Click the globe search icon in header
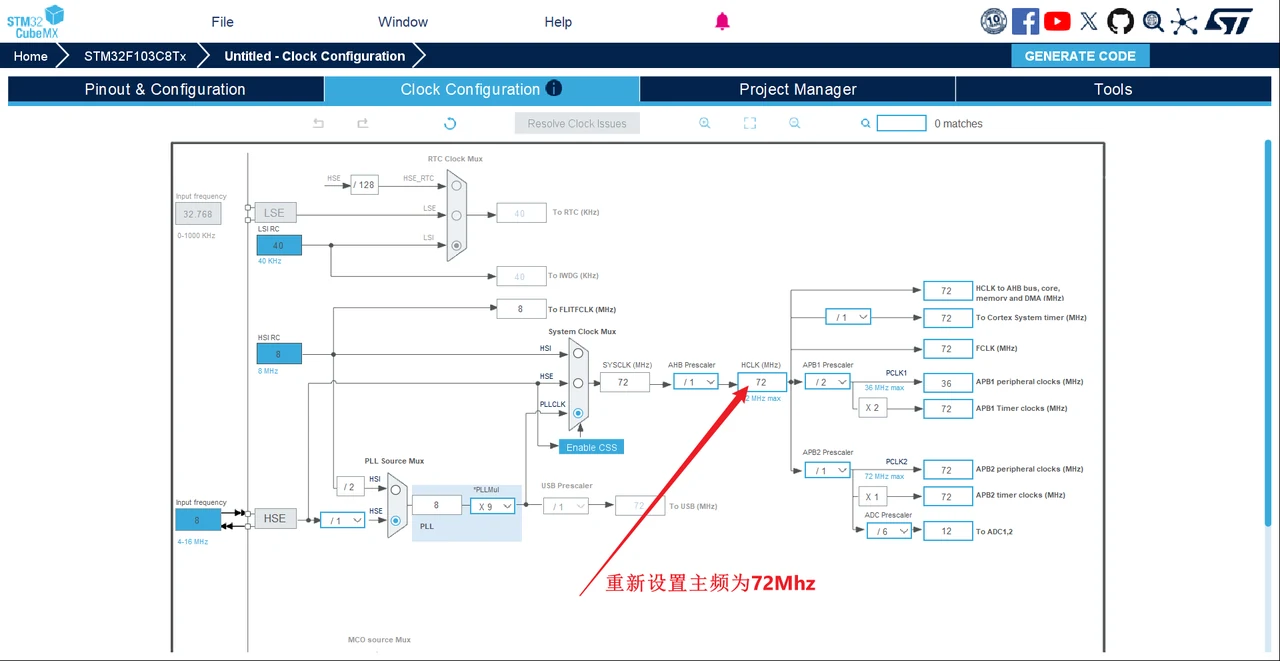 pos(1153,21)
